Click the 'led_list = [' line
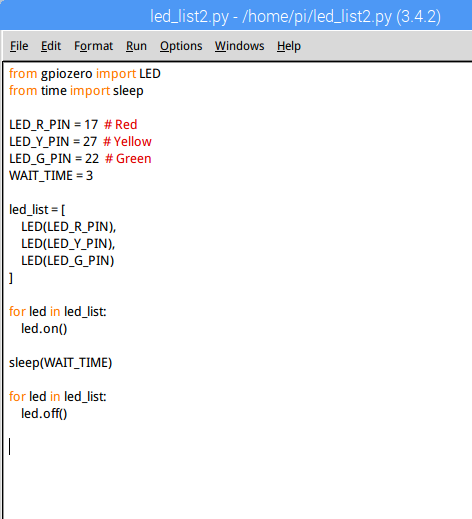The height and width of the screenshot is (519, 472). [x=37, y=210]
